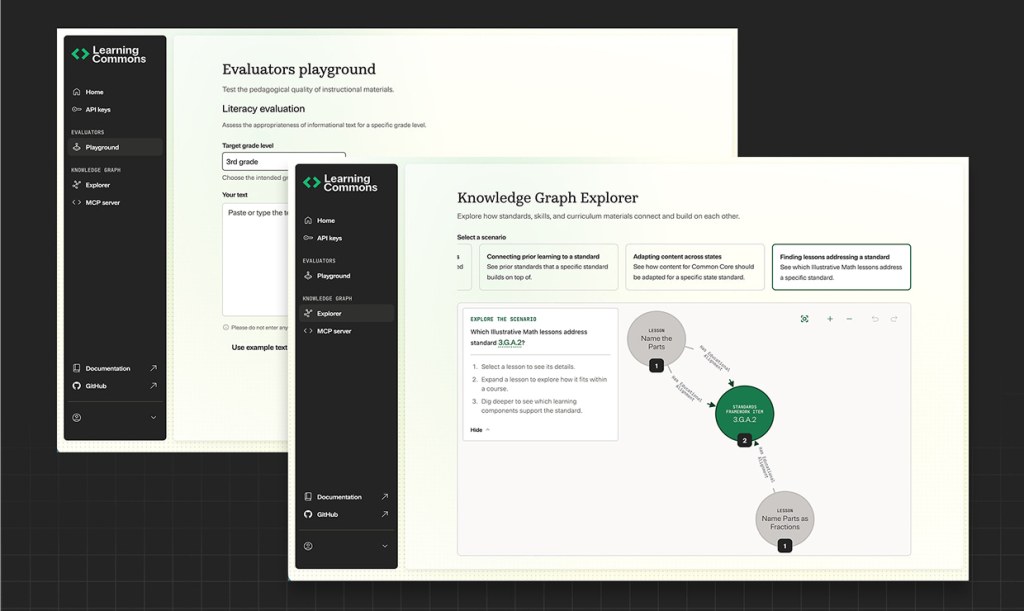Open Documentation link in the Evaluators playground sidebar
Screen dimensions: 1024x611
pyautogui.click(x=115, y=368)
